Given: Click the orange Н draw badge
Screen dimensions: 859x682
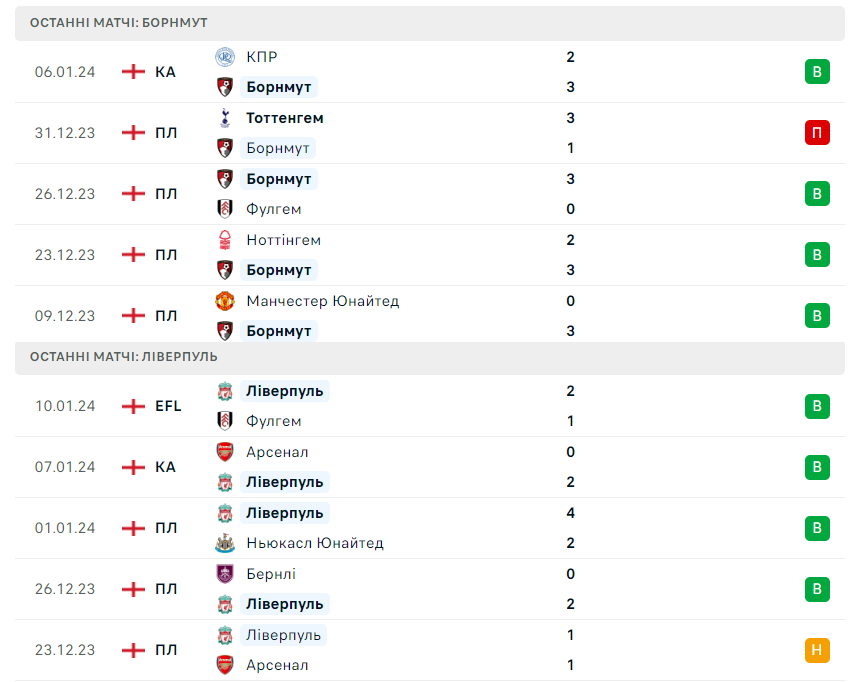Looking at the screenshot, I should point(817,650).
